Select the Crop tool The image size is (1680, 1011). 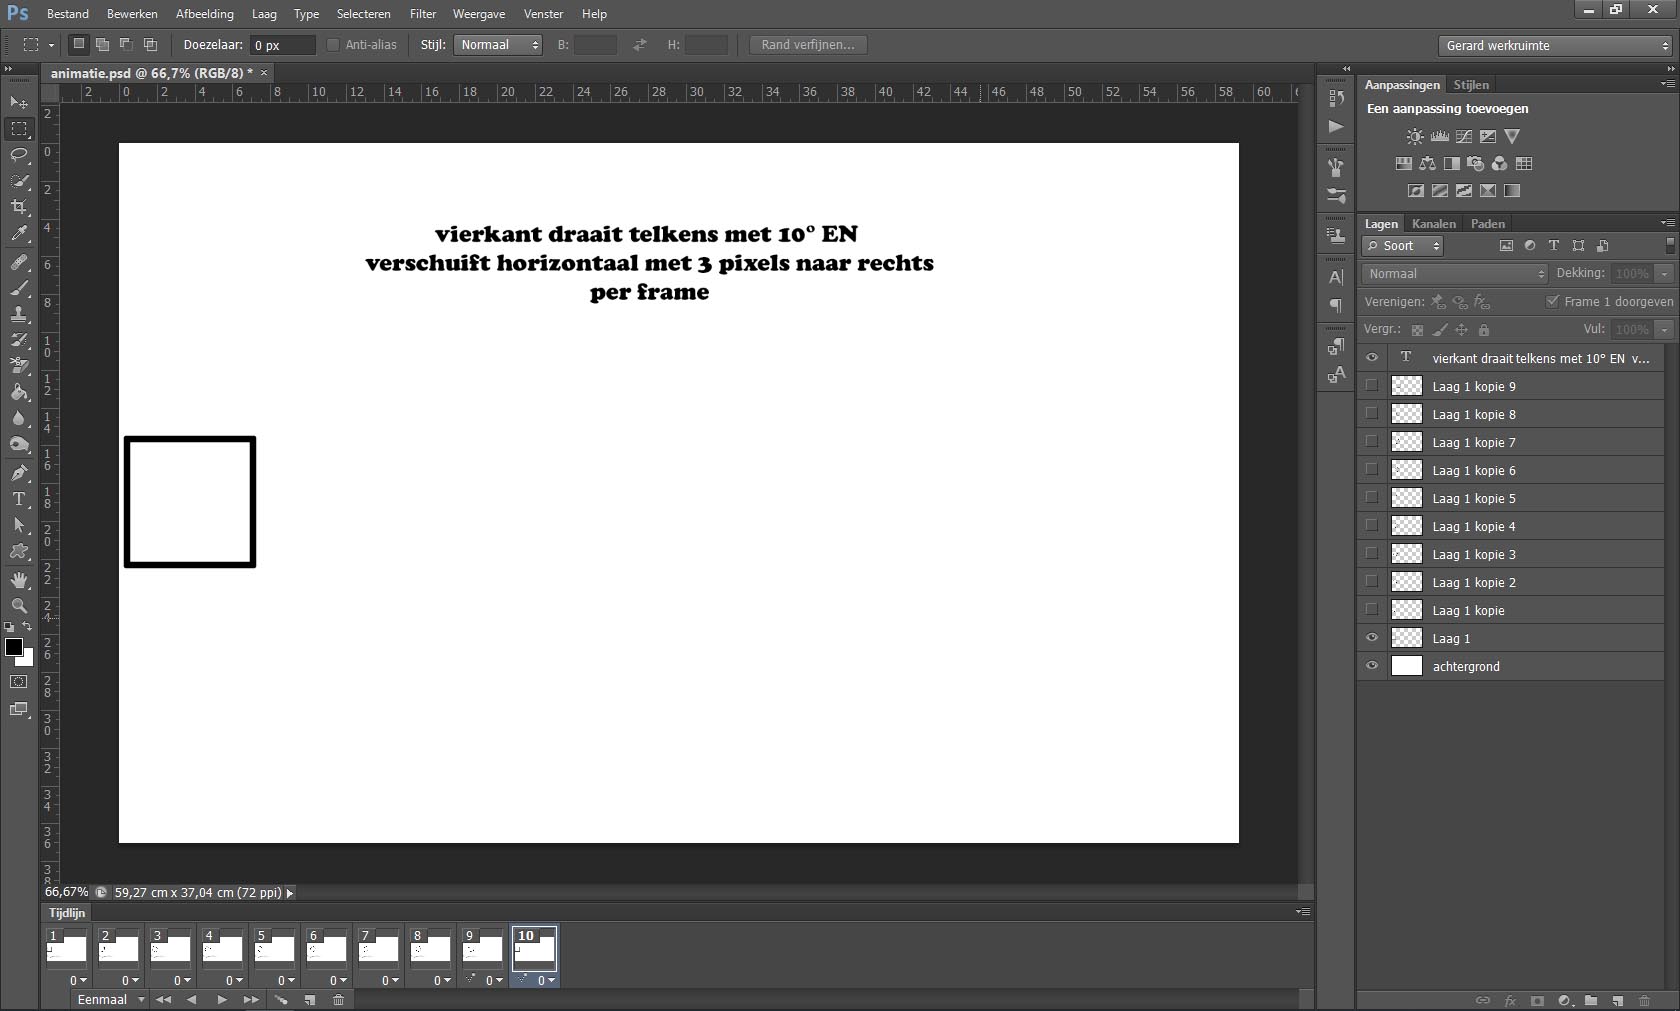19,207
